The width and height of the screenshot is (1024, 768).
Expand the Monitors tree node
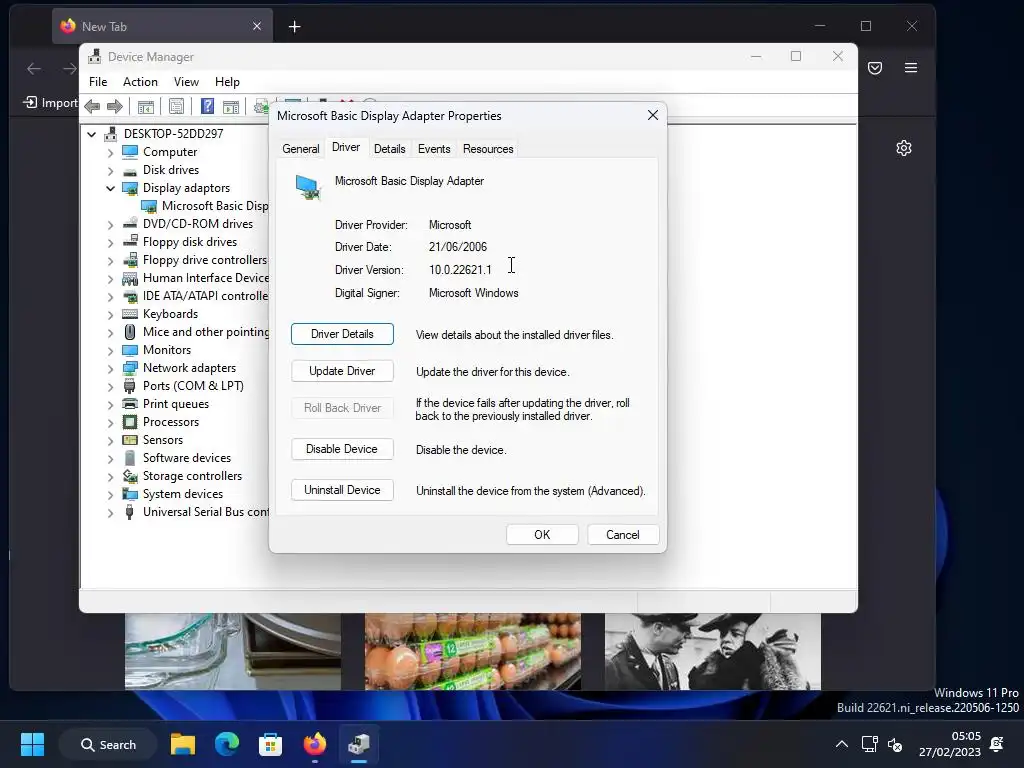coord(110,351)
